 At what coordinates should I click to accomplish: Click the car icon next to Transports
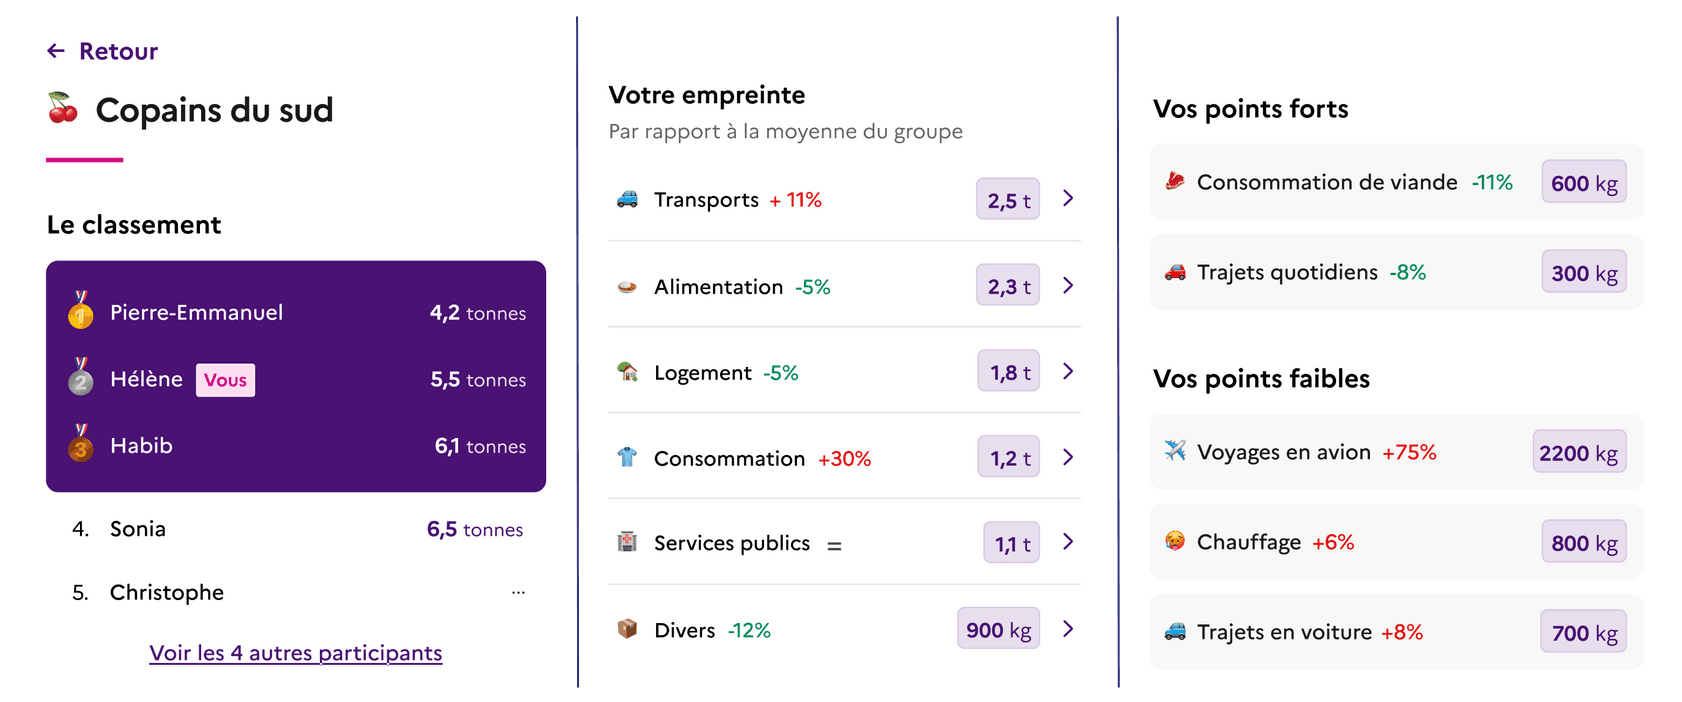coord(625,198)
